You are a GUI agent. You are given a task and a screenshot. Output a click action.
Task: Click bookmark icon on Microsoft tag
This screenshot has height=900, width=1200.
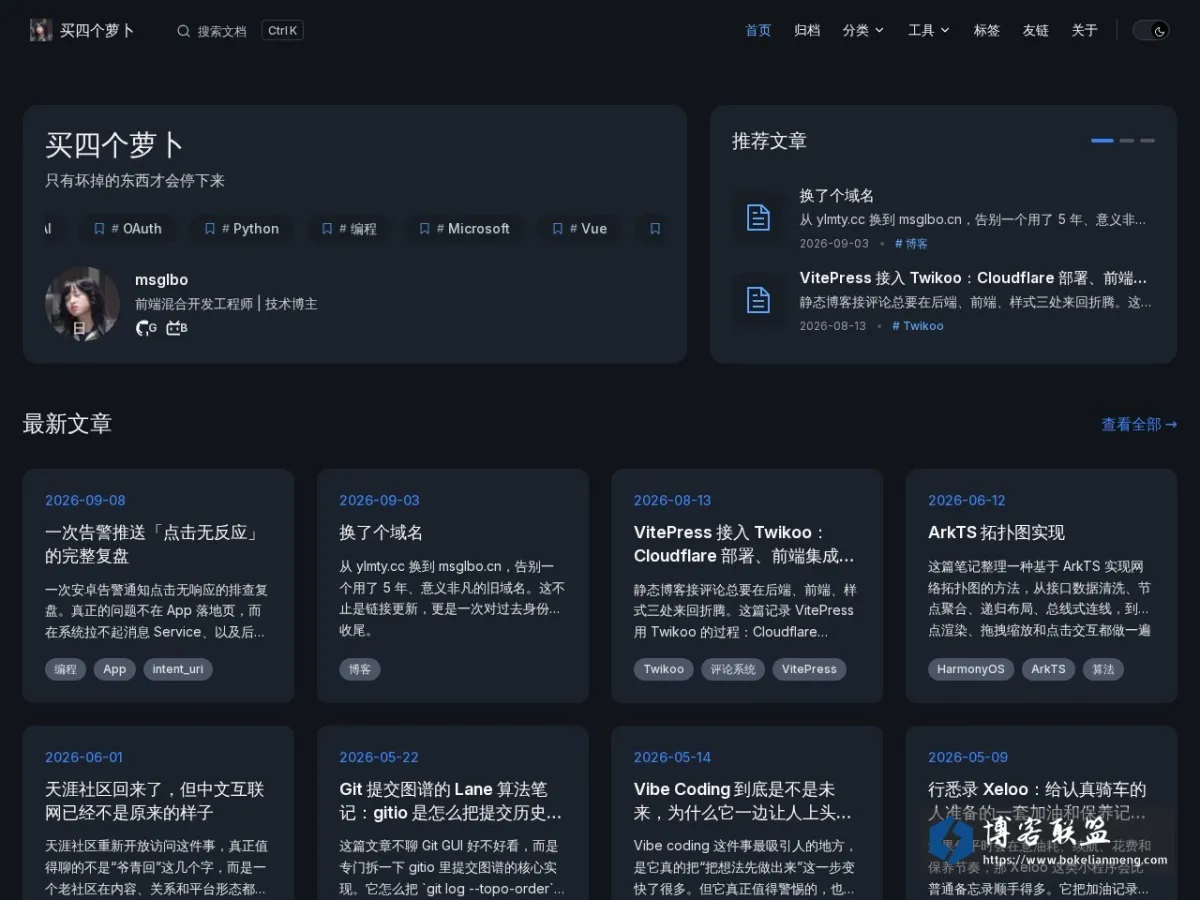point(424,229)
